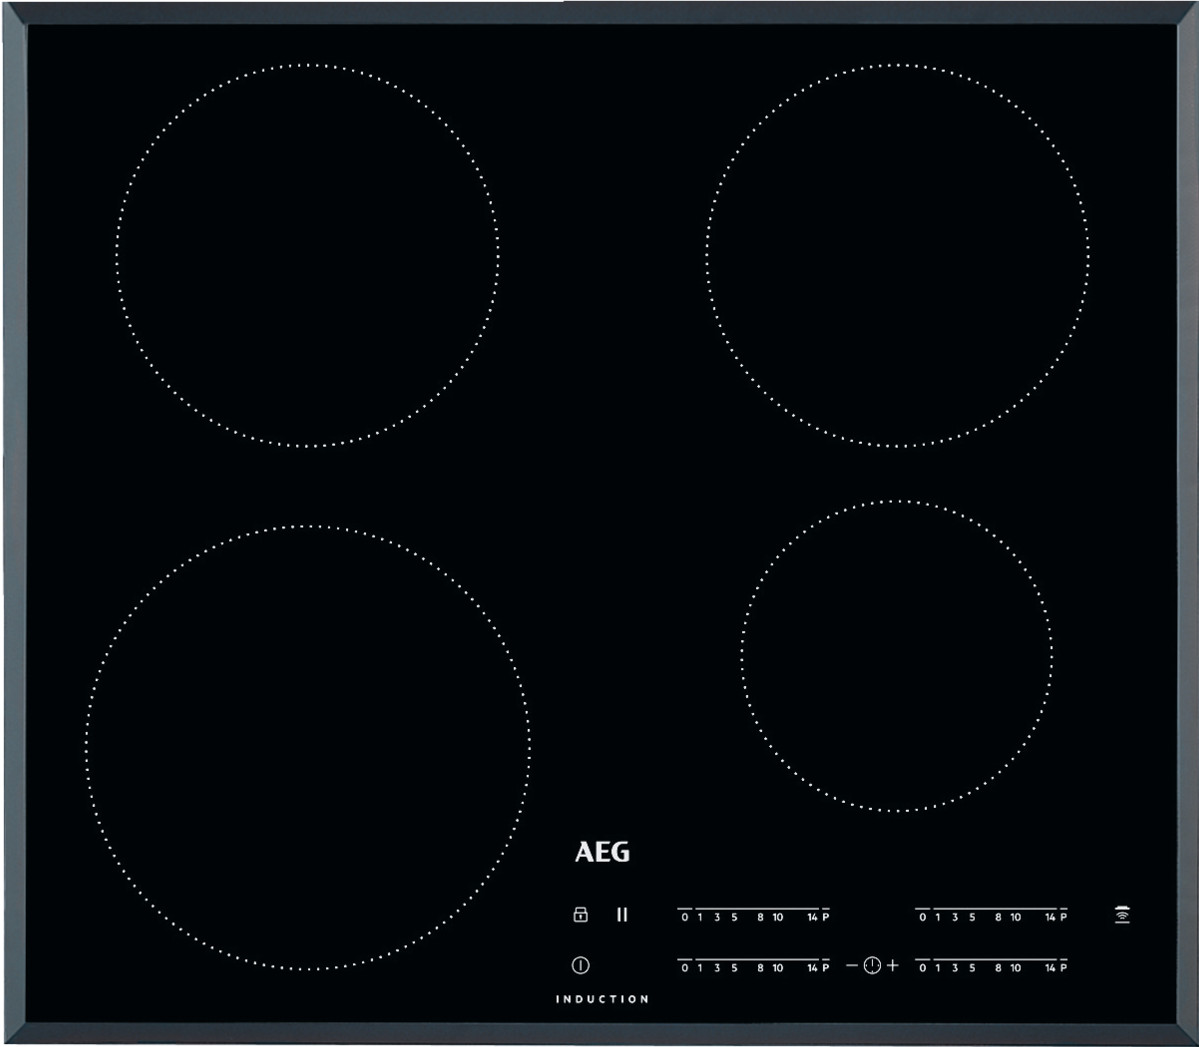The image size is (1199, 1047).
Task: Set upper left slider to 0
Action: click(x=684, y=917)
